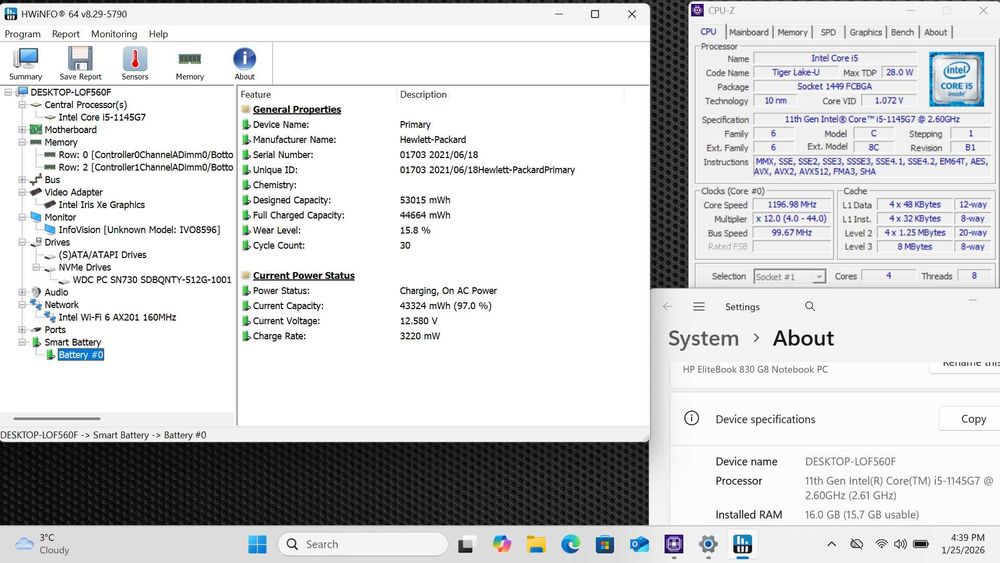Collapse the Central Processor(s) node
The image size is (1000, 563).
point(22,105)
